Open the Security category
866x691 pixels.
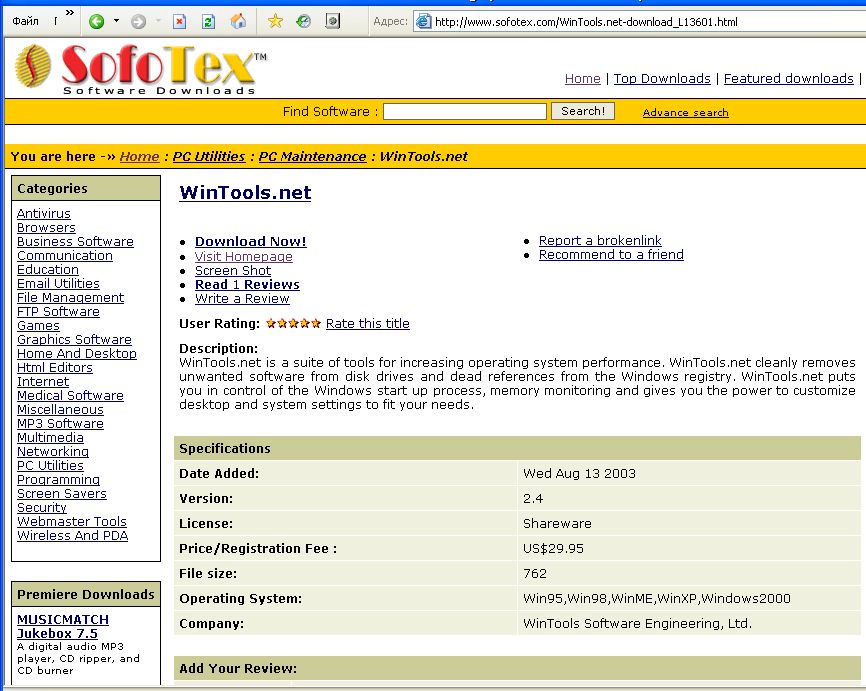coord(41,508)
